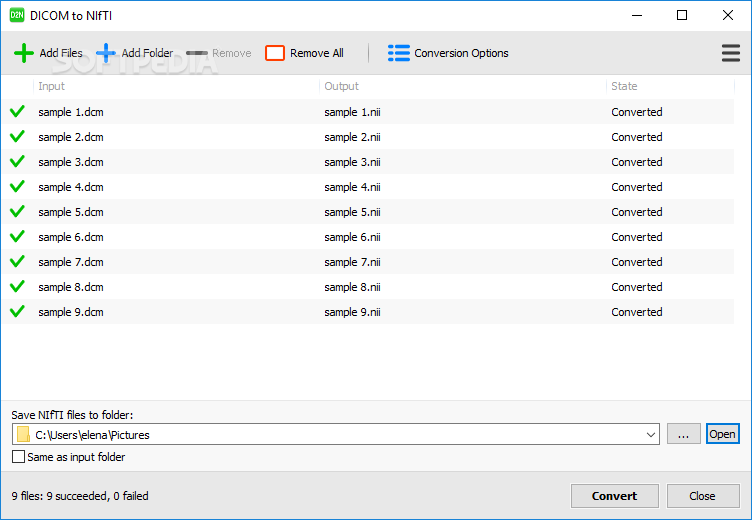Click Converted state of sample 1.dcm row
Image resolution: width=752 pixels, height=520 pixels.
point(637,112)
